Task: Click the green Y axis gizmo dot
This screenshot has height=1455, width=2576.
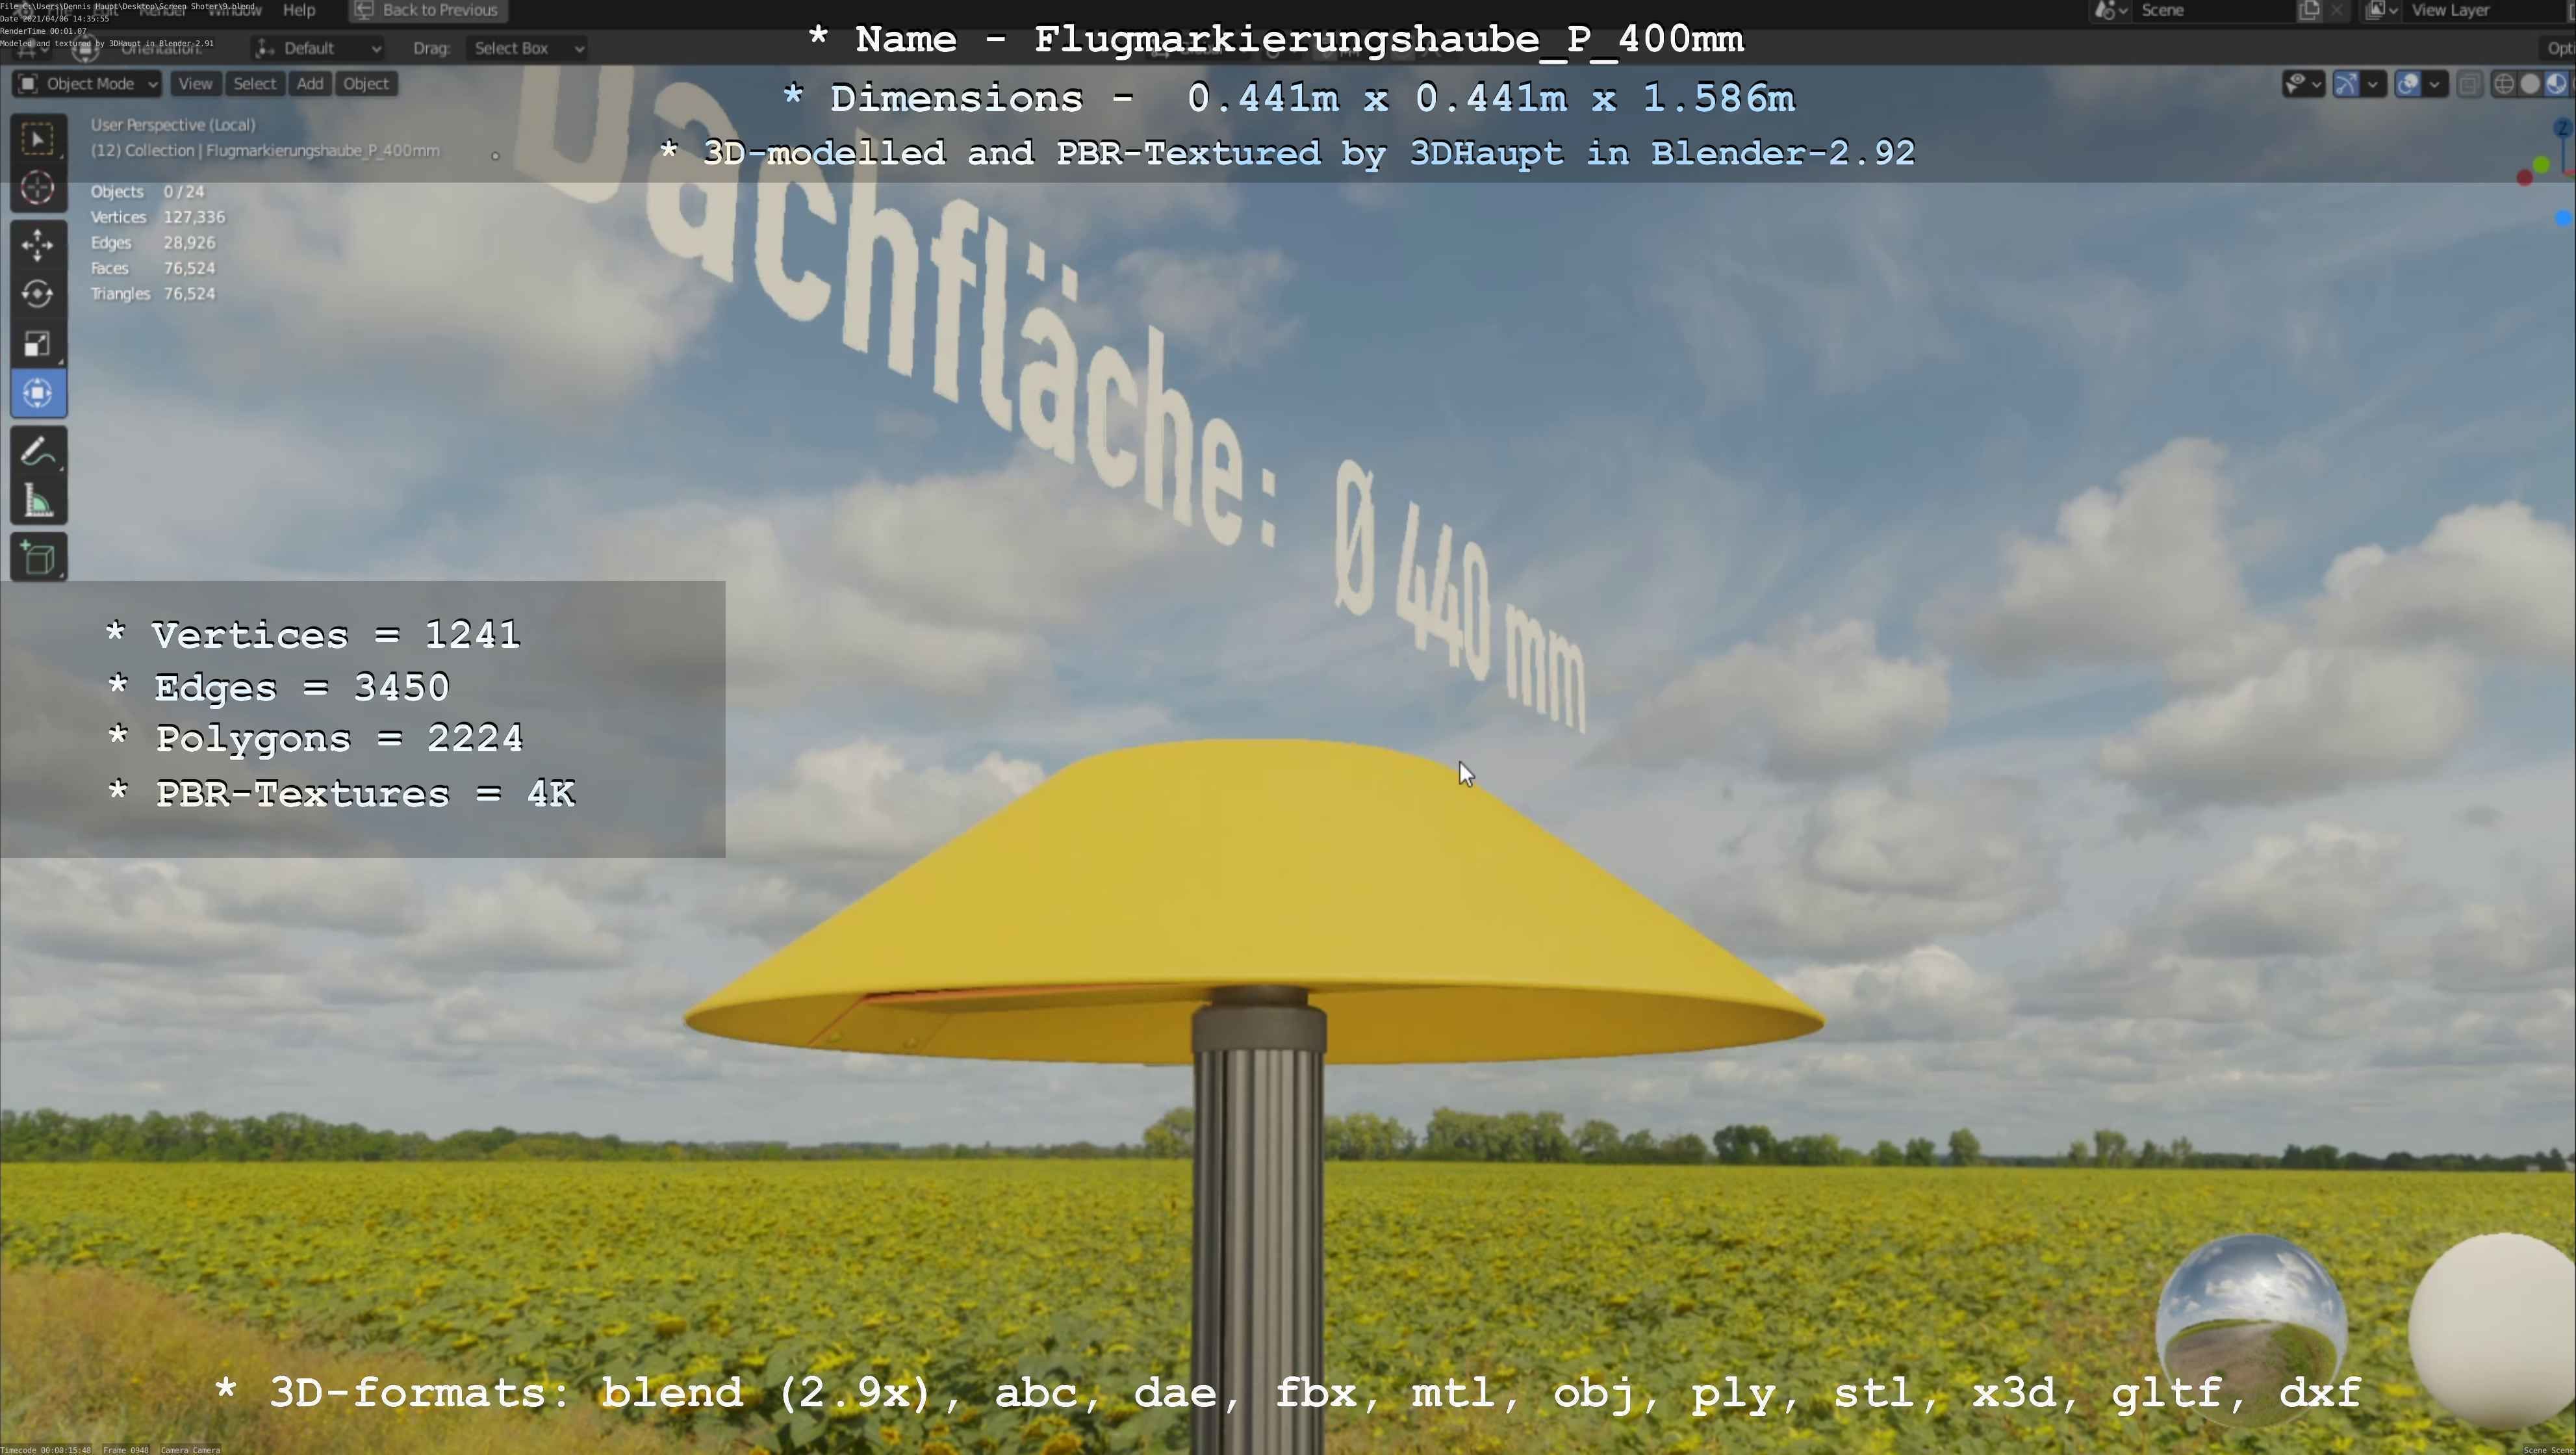Action: point(2541,166)
